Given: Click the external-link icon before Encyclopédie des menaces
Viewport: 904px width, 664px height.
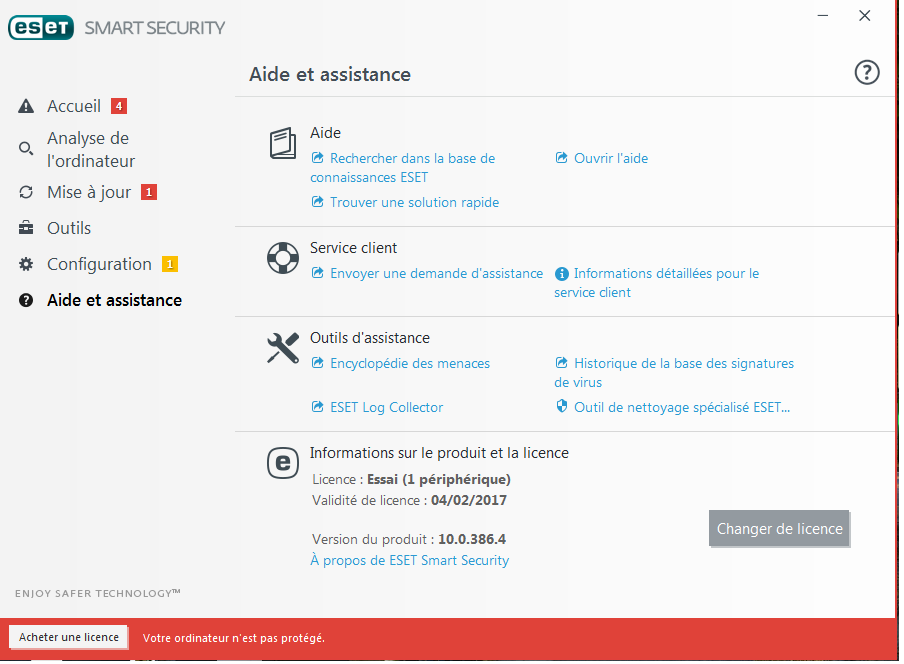Looking at the screenshot, I should coord(317,363).
